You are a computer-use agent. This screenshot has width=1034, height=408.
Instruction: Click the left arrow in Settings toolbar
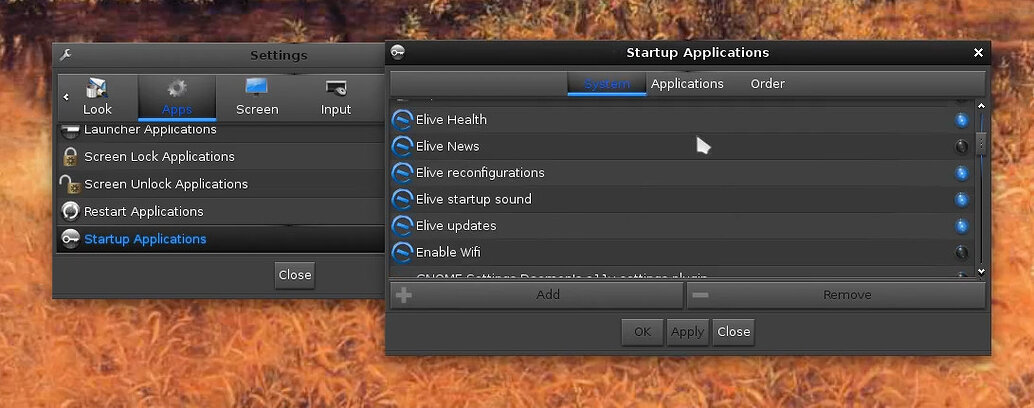click(66, 97)
